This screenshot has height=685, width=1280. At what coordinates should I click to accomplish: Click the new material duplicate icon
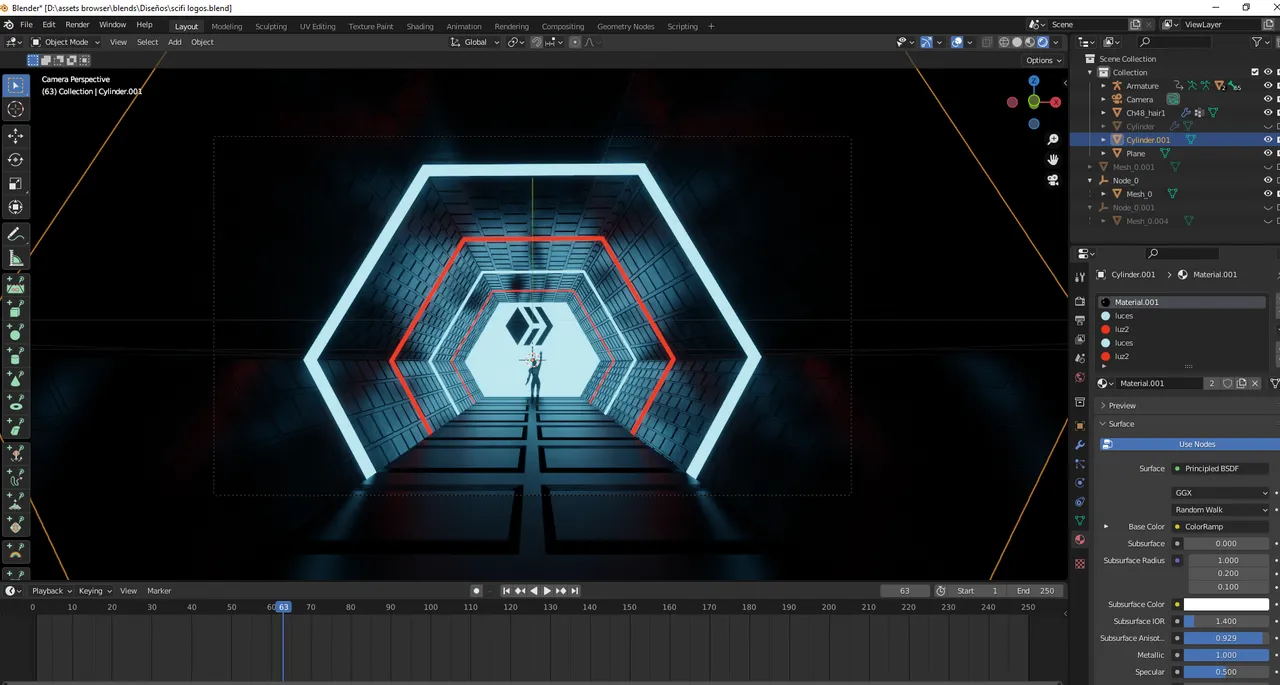click(x=1241, y=383)
